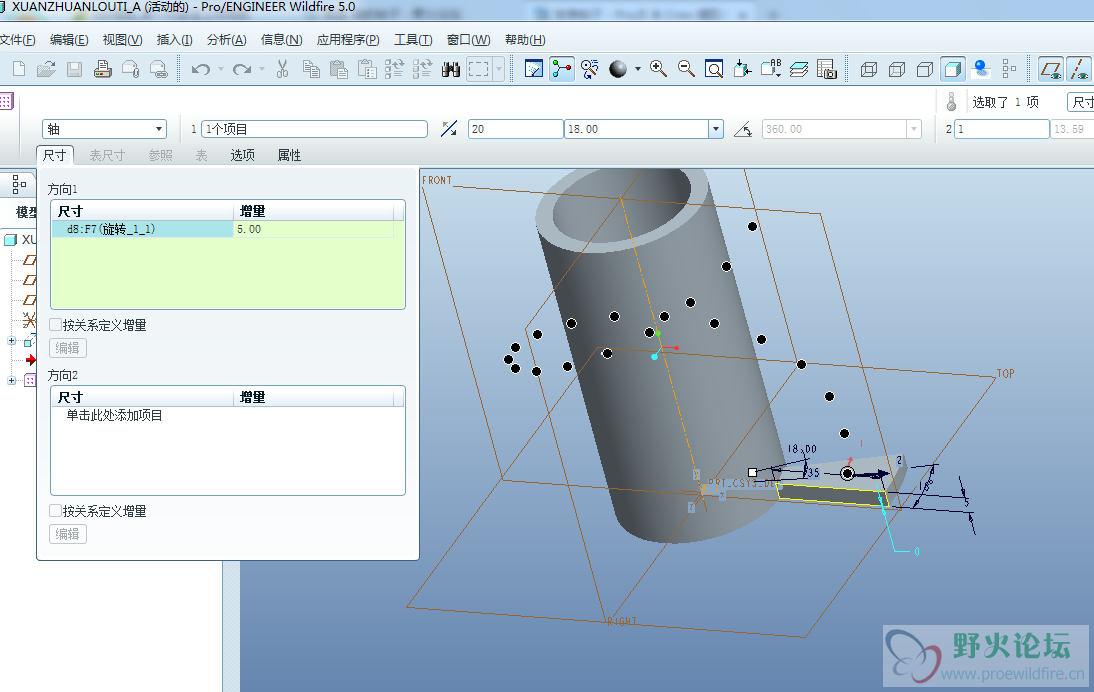Open the 轴 pattern type dropdown

[x=159, y=129]
